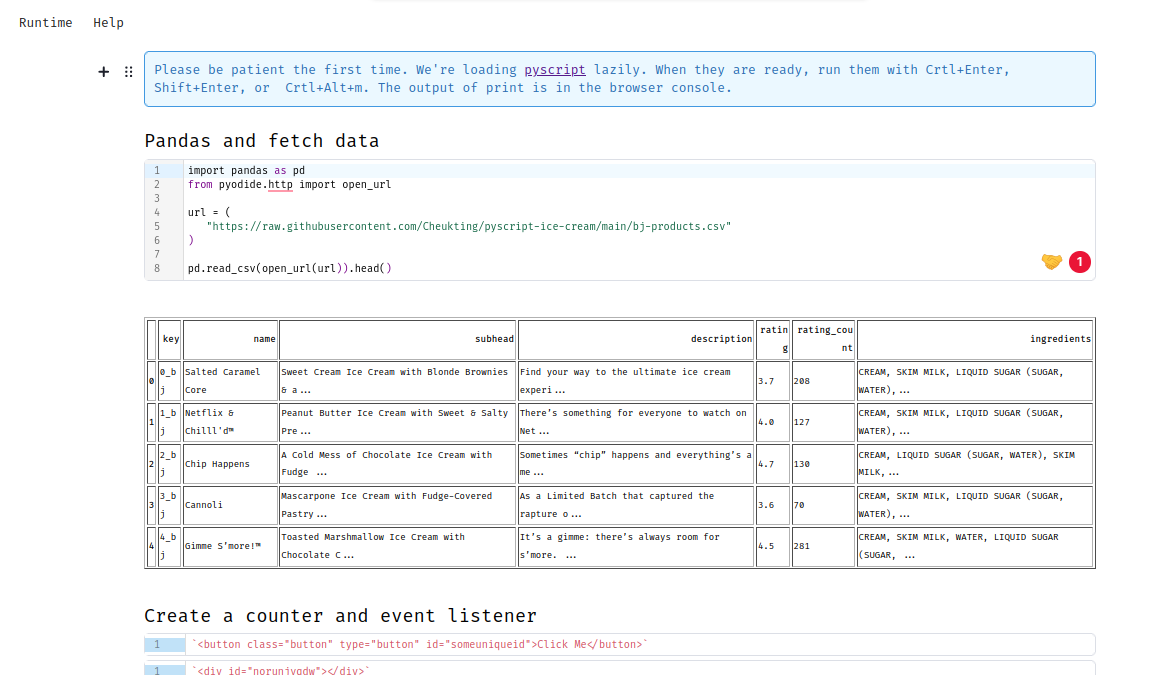Image resolution: width=1170 pixels, height=675 pixels.
Task: Click the 'subhead' column header
Action: click(x=398, y=339)
